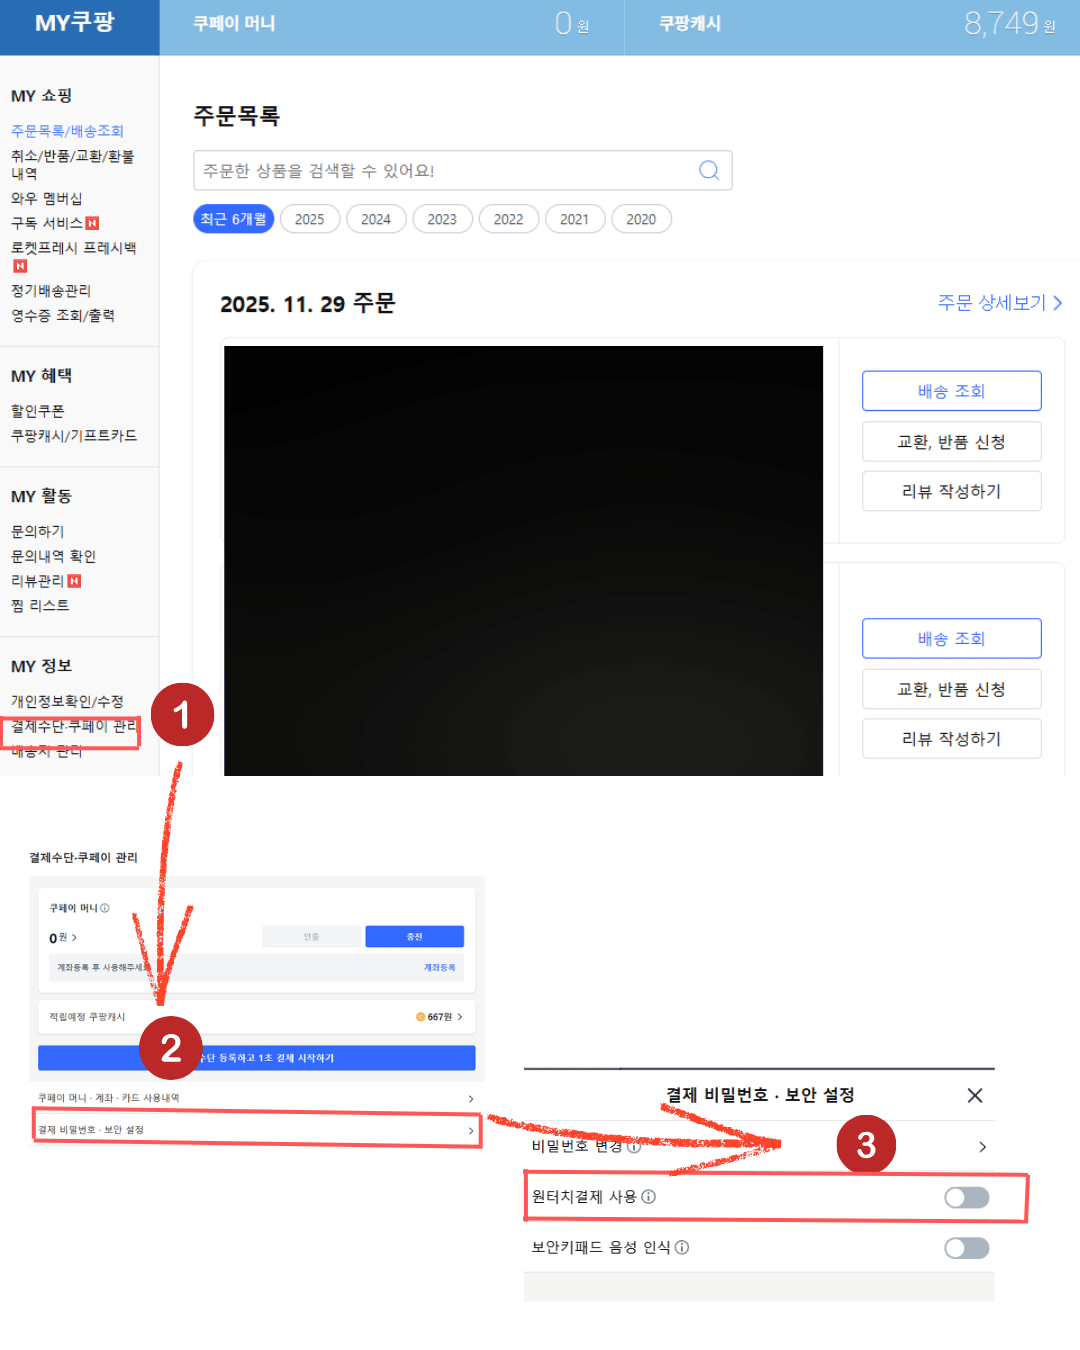Screen dimensions: 1080x1350
Task: Click info icon next to 원터치결제 사용
Action: click(648, 1197)
